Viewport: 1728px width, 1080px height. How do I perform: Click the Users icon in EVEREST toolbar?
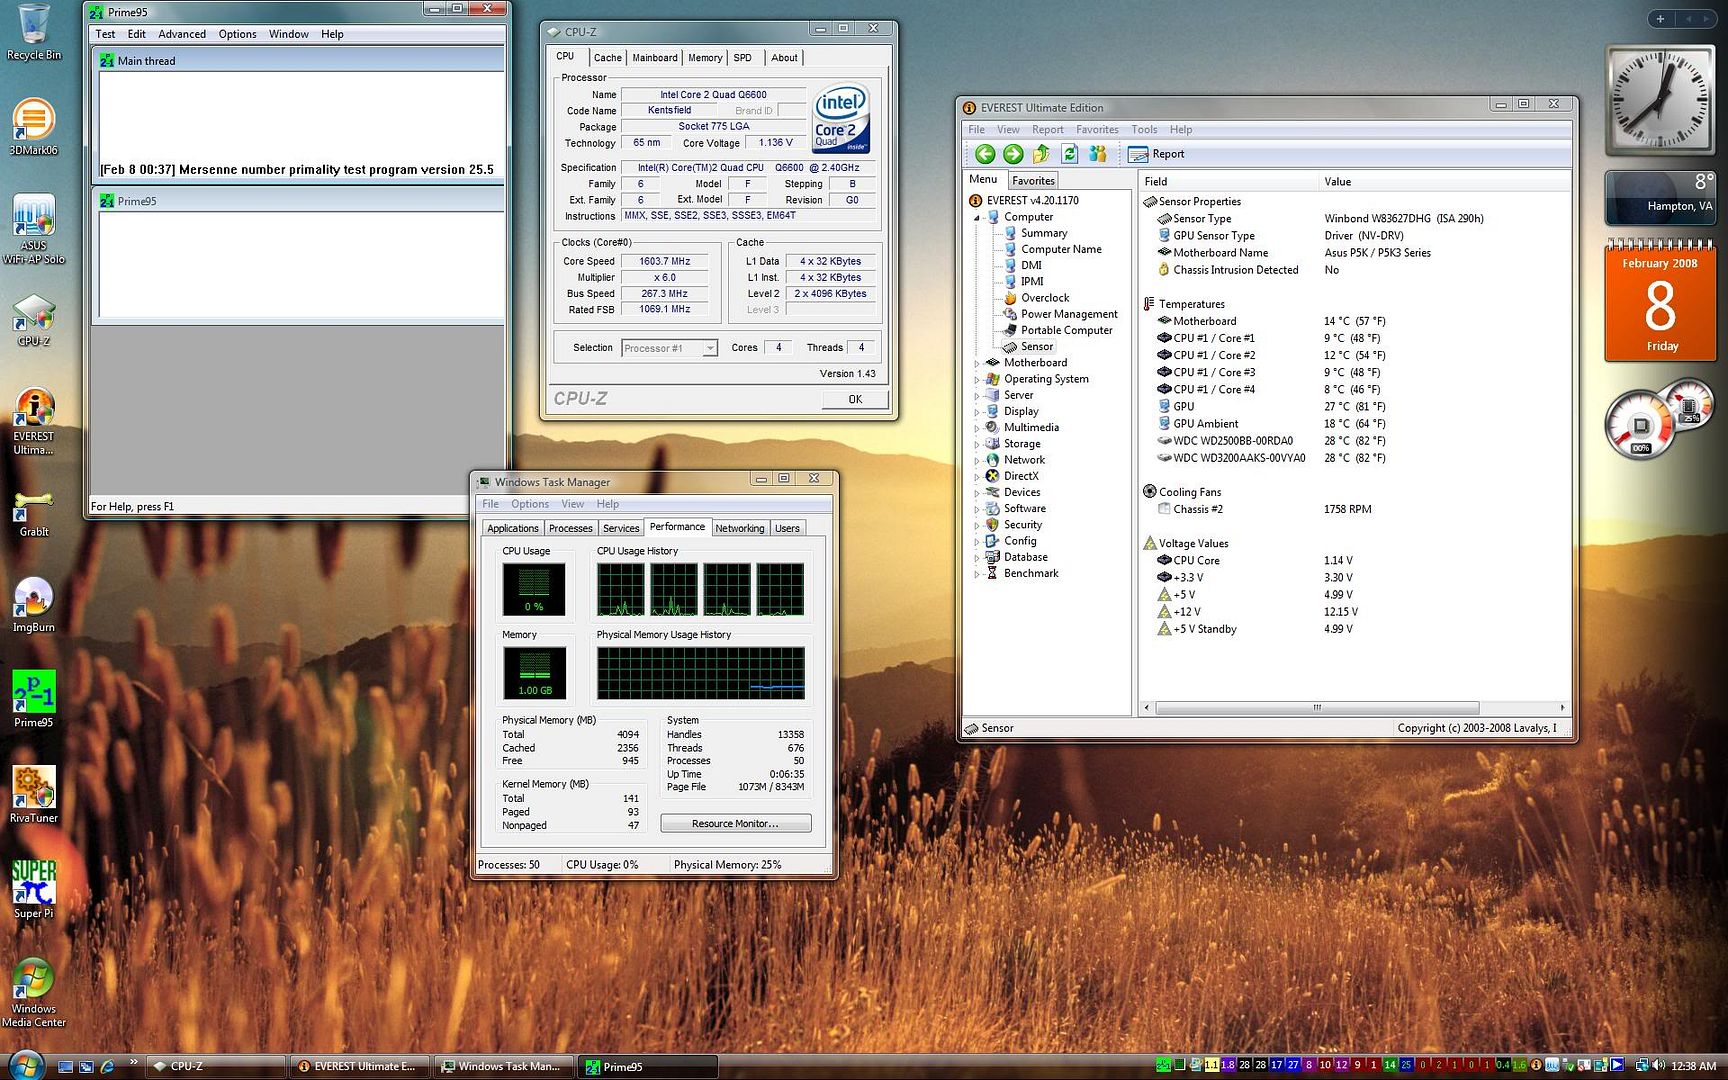1098,154
